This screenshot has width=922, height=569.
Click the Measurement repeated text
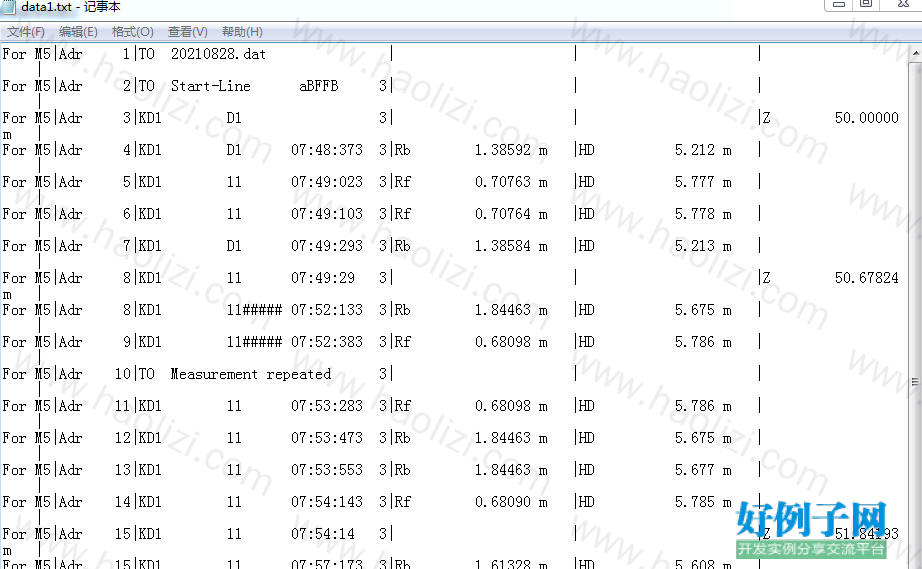point(251,374)
